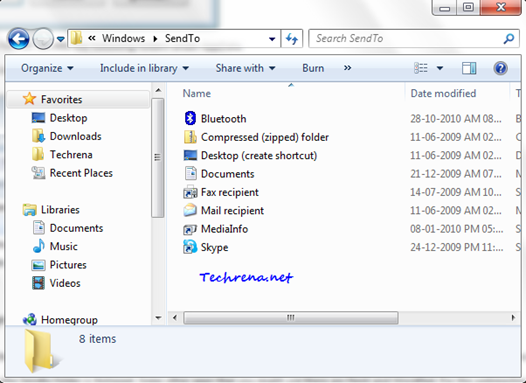The width and height of the screenshot is (526, 383).
Task: Click the Skype shortcut icon
Action: [190, 247]
